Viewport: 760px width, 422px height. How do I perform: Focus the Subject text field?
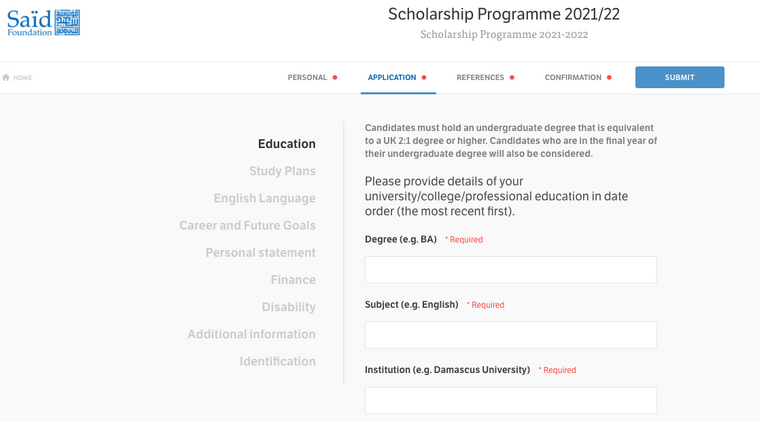coord(510,335)
